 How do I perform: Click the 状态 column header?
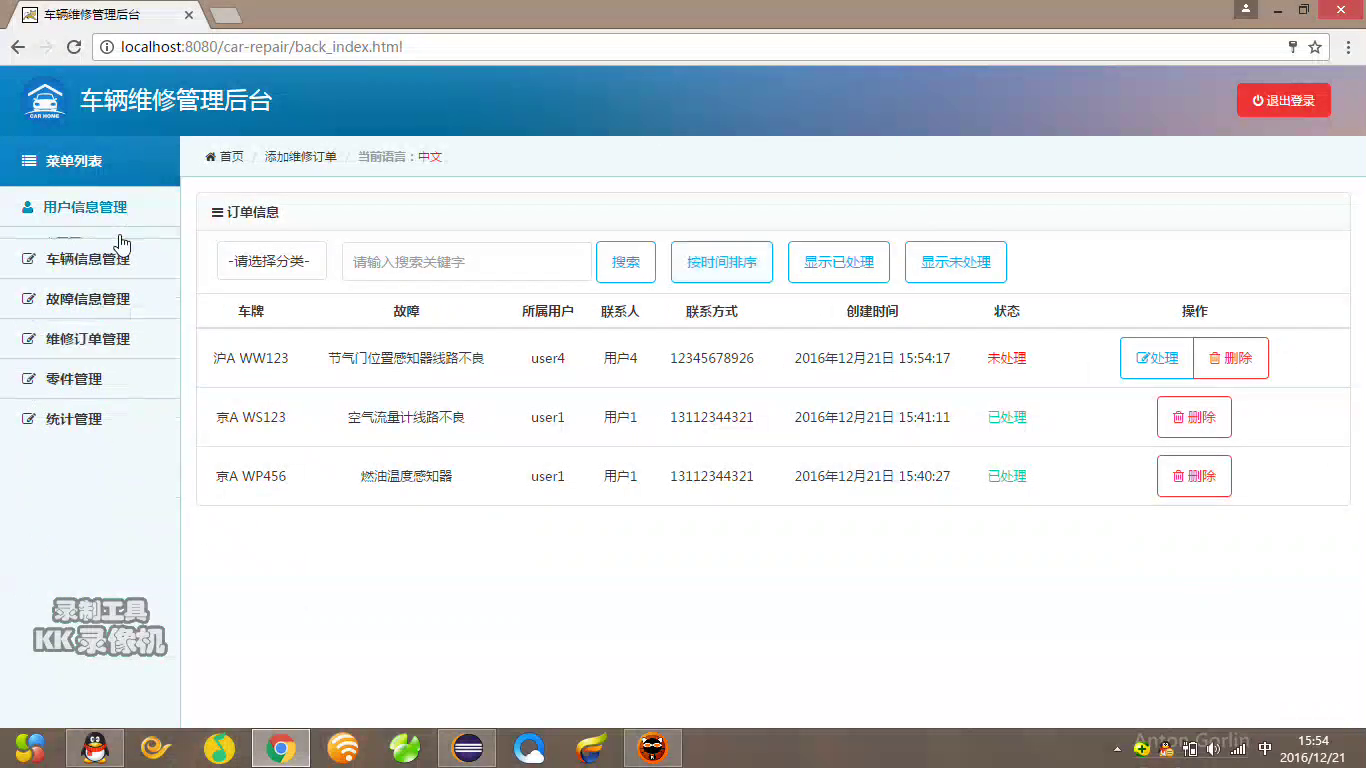tap(1007, 311)
